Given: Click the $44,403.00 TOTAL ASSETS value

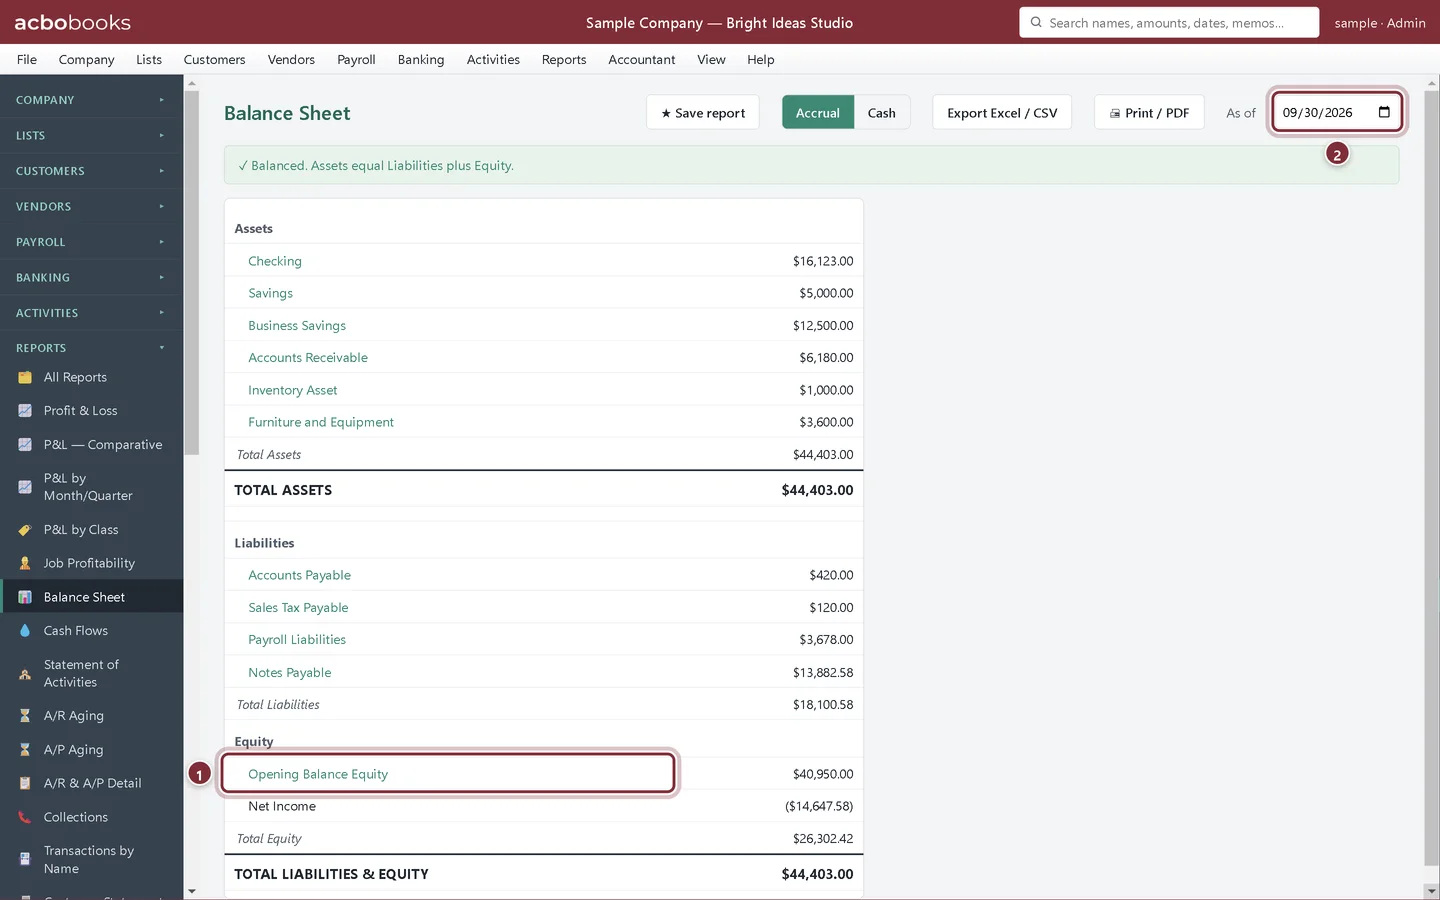Looking at the screenshot, I should [x=817, y=490].
